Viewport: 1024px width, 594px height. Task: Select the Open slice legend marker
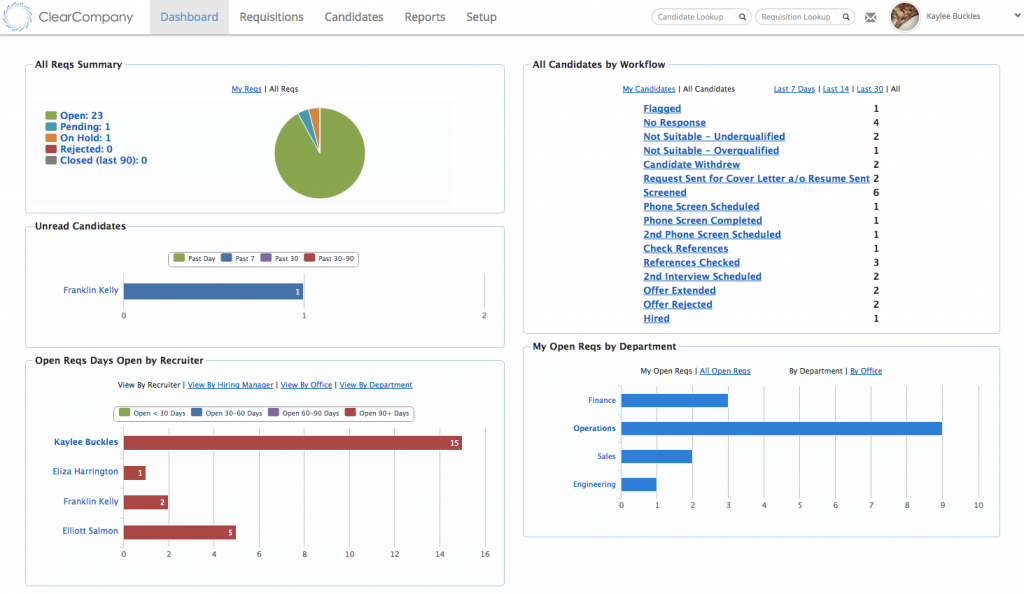click(51, 115)
